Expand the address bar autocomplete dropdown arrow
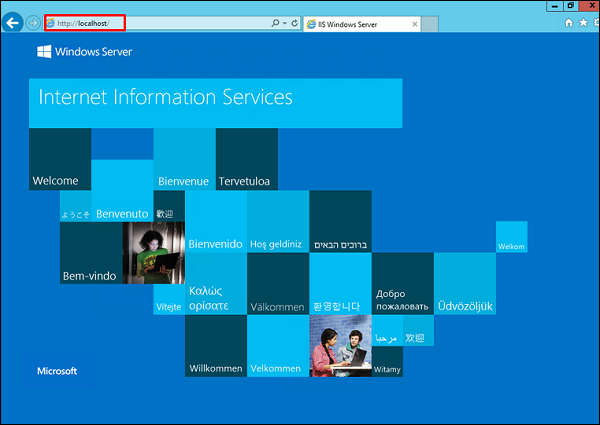 284,22
